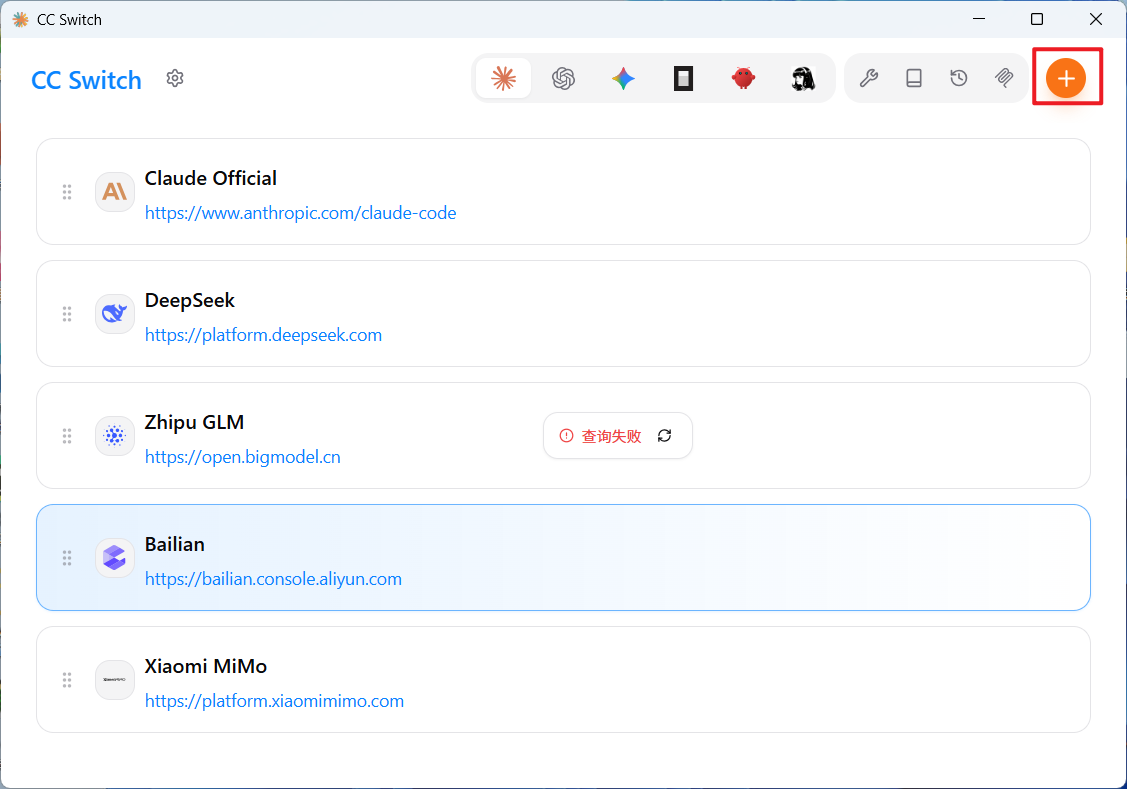Screen dimensions: 1127x789
Task: Refresh the Zhipu GLM usage query
Action: pos(665,435)
